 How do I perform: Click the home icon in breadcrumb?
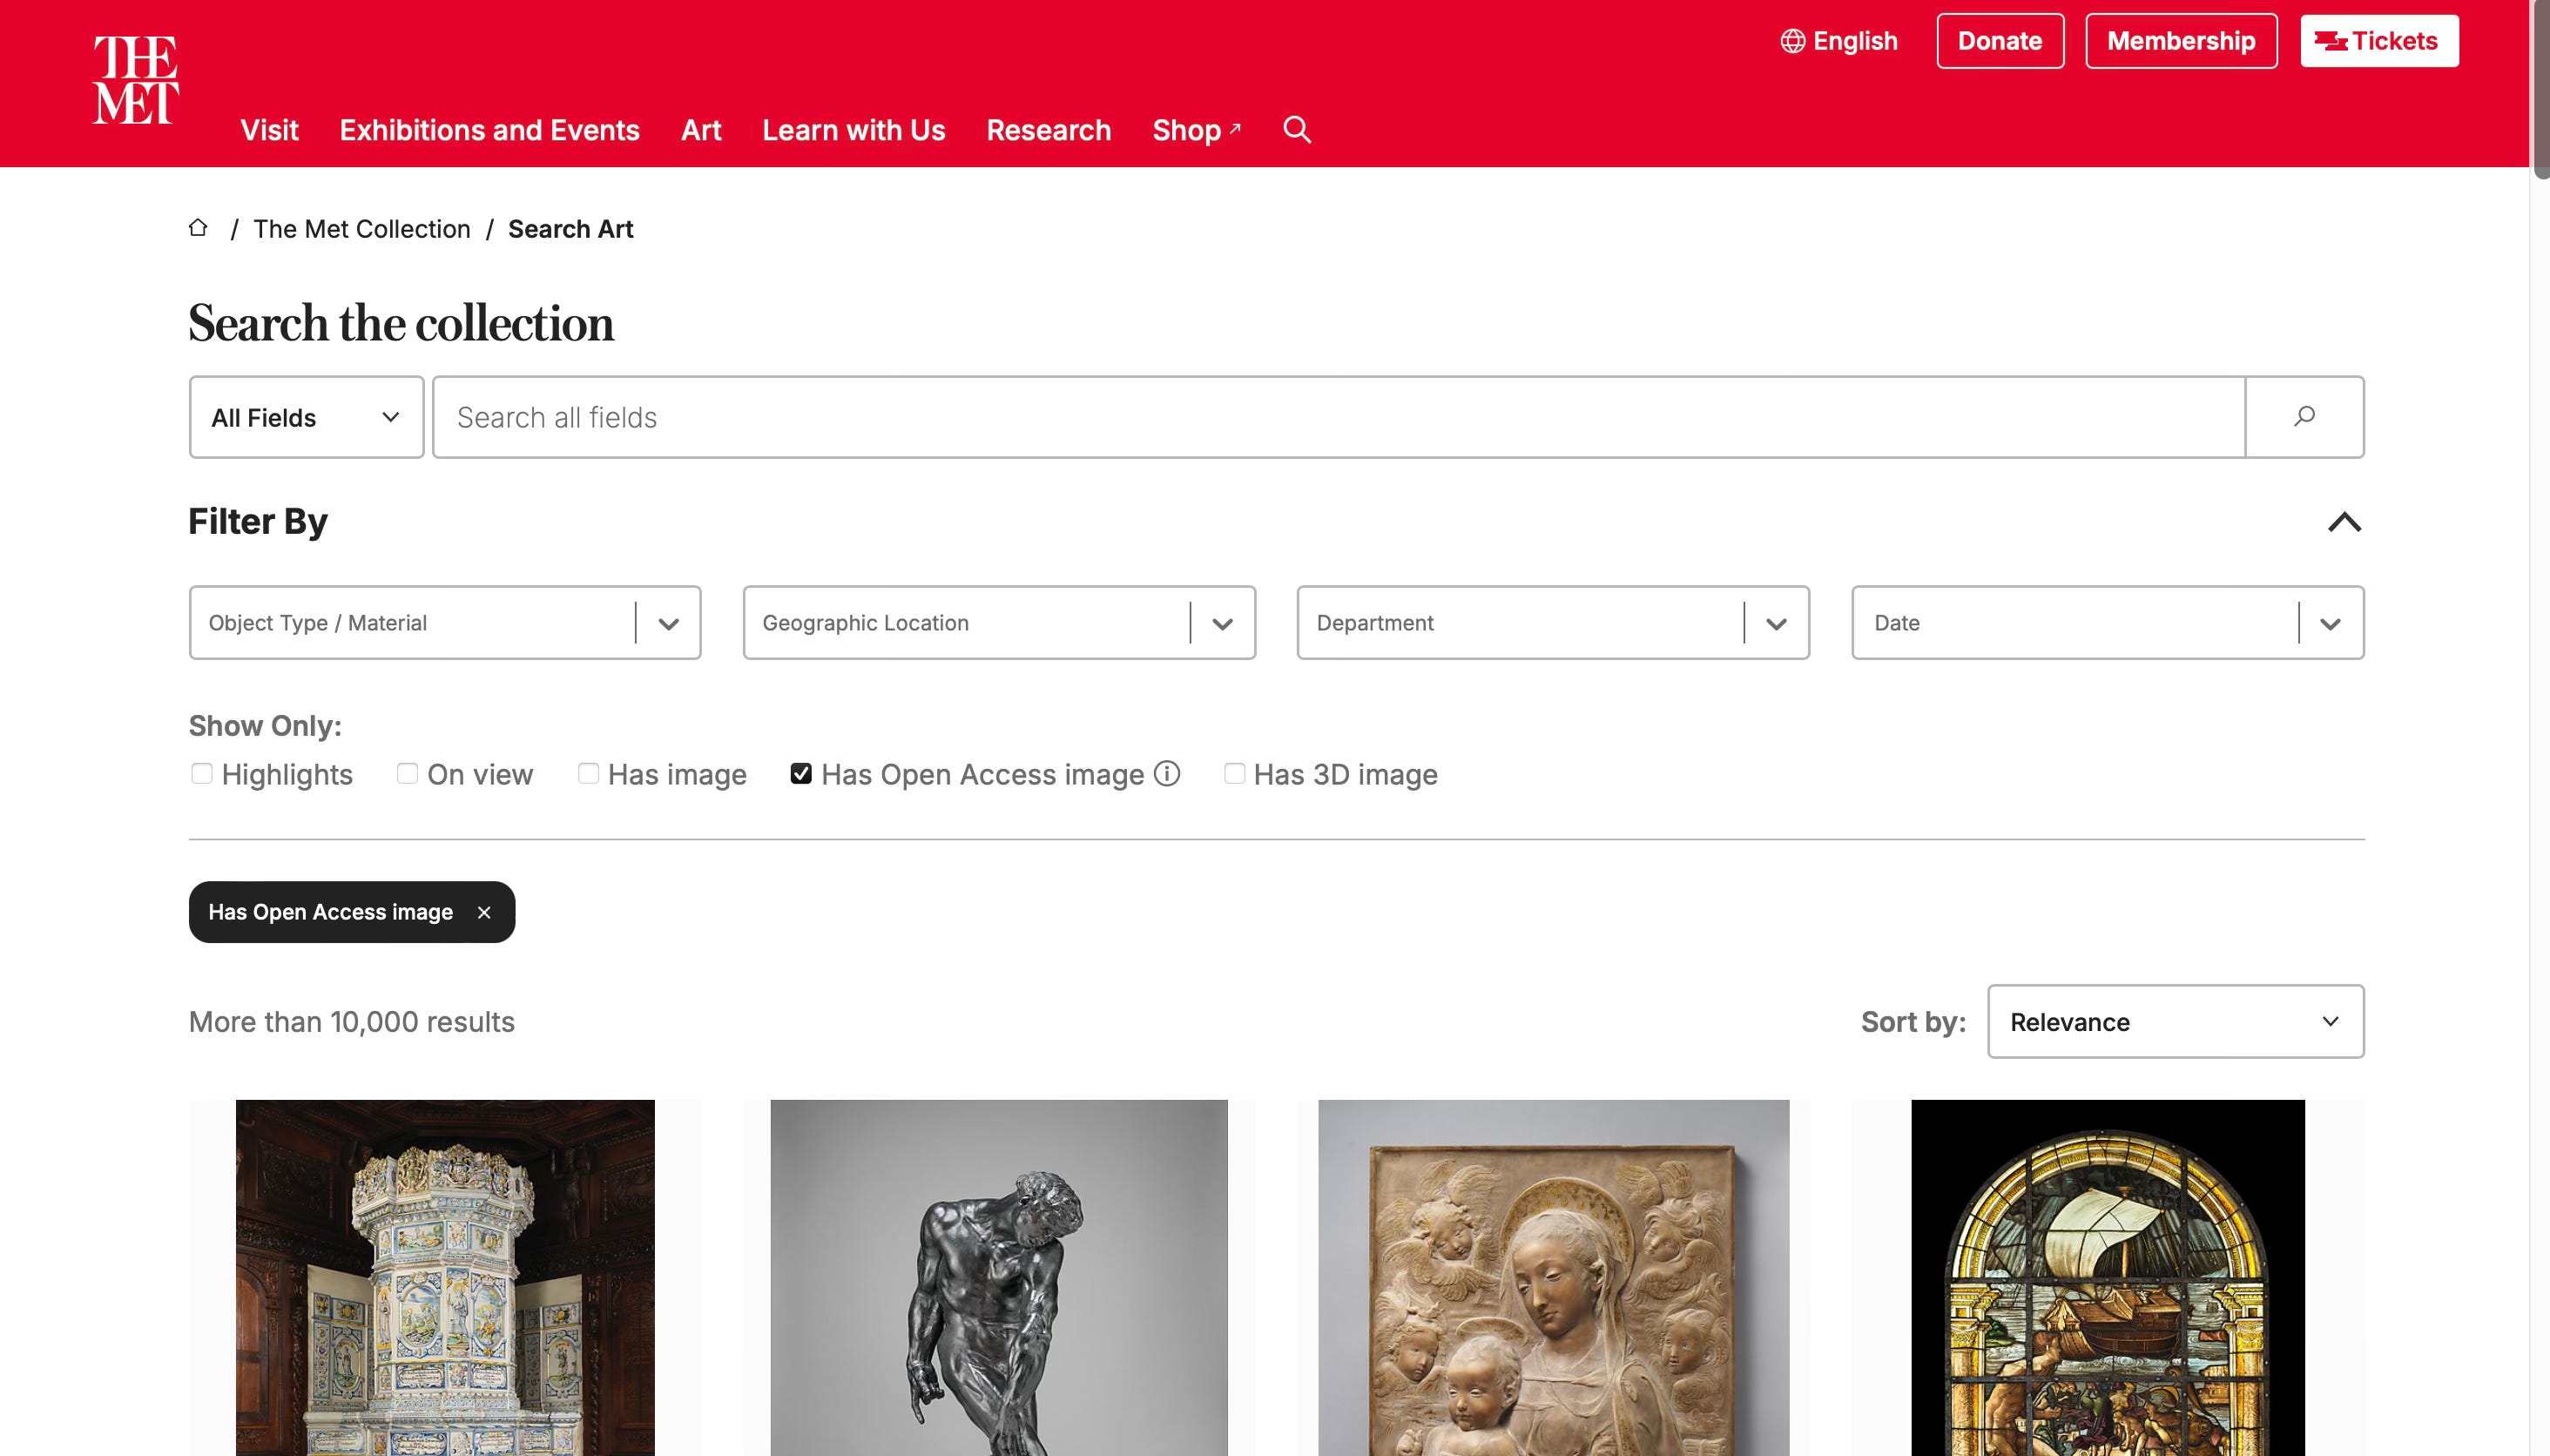[x=198, y=228]
